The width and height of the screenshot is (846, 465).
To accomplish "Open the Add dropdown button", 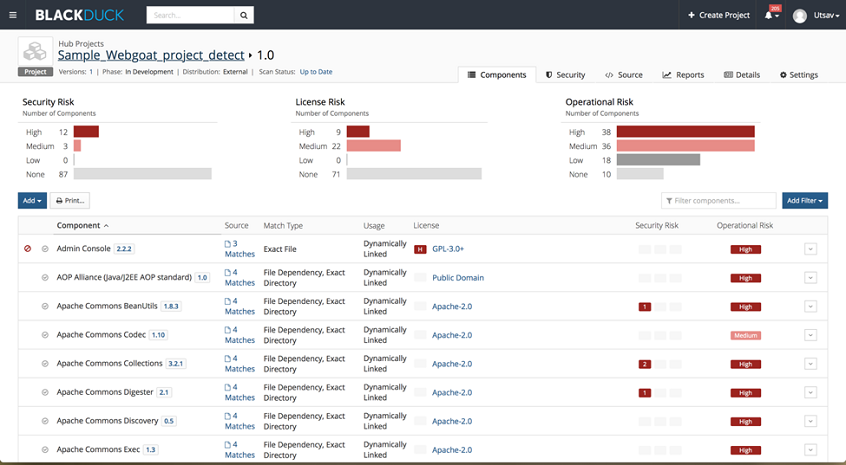I will (32, 201).
